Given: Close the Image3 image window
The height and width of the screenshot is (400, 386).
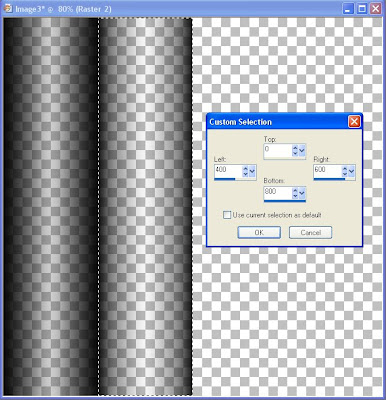Looking at the screenshot, I should (376, 9).
